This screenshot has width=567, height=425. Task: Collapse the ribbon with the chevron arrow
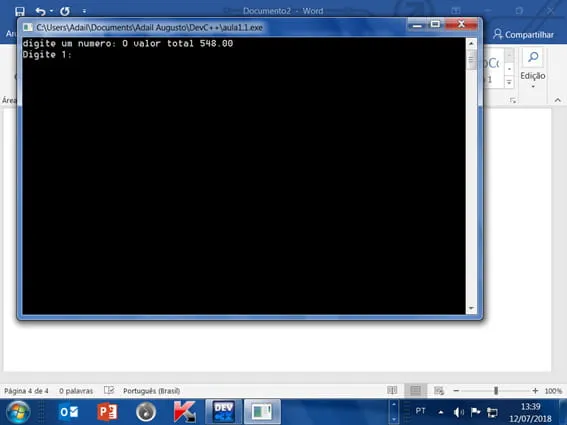[x=558, y=100]
